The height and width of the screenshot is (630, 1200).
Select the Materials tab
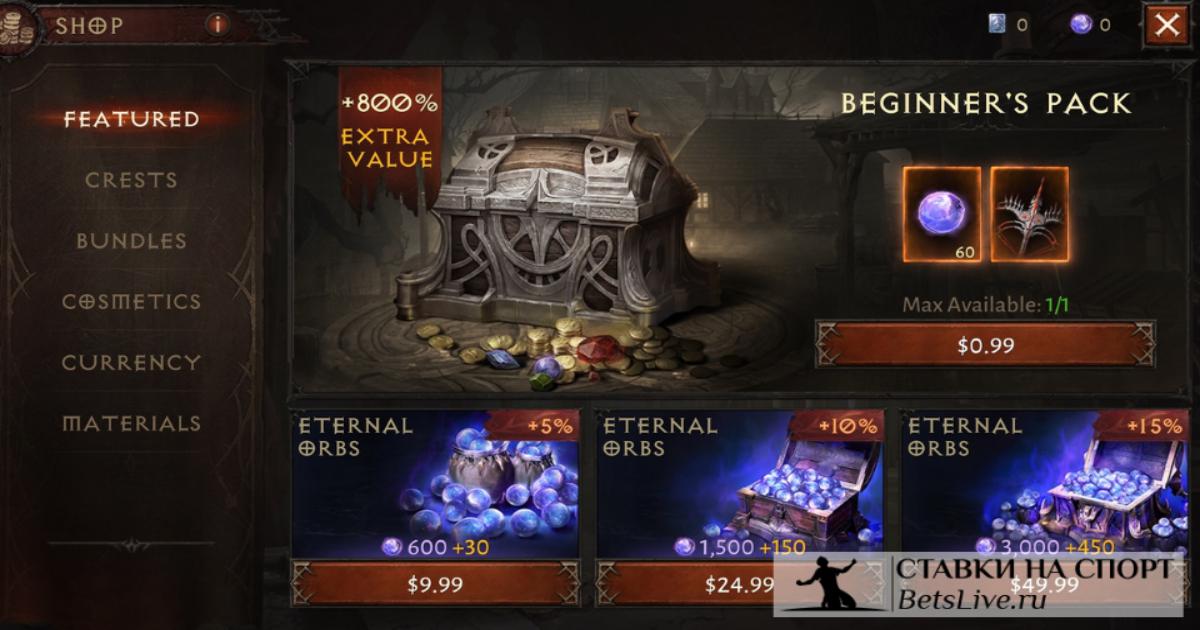coord(132,424)
